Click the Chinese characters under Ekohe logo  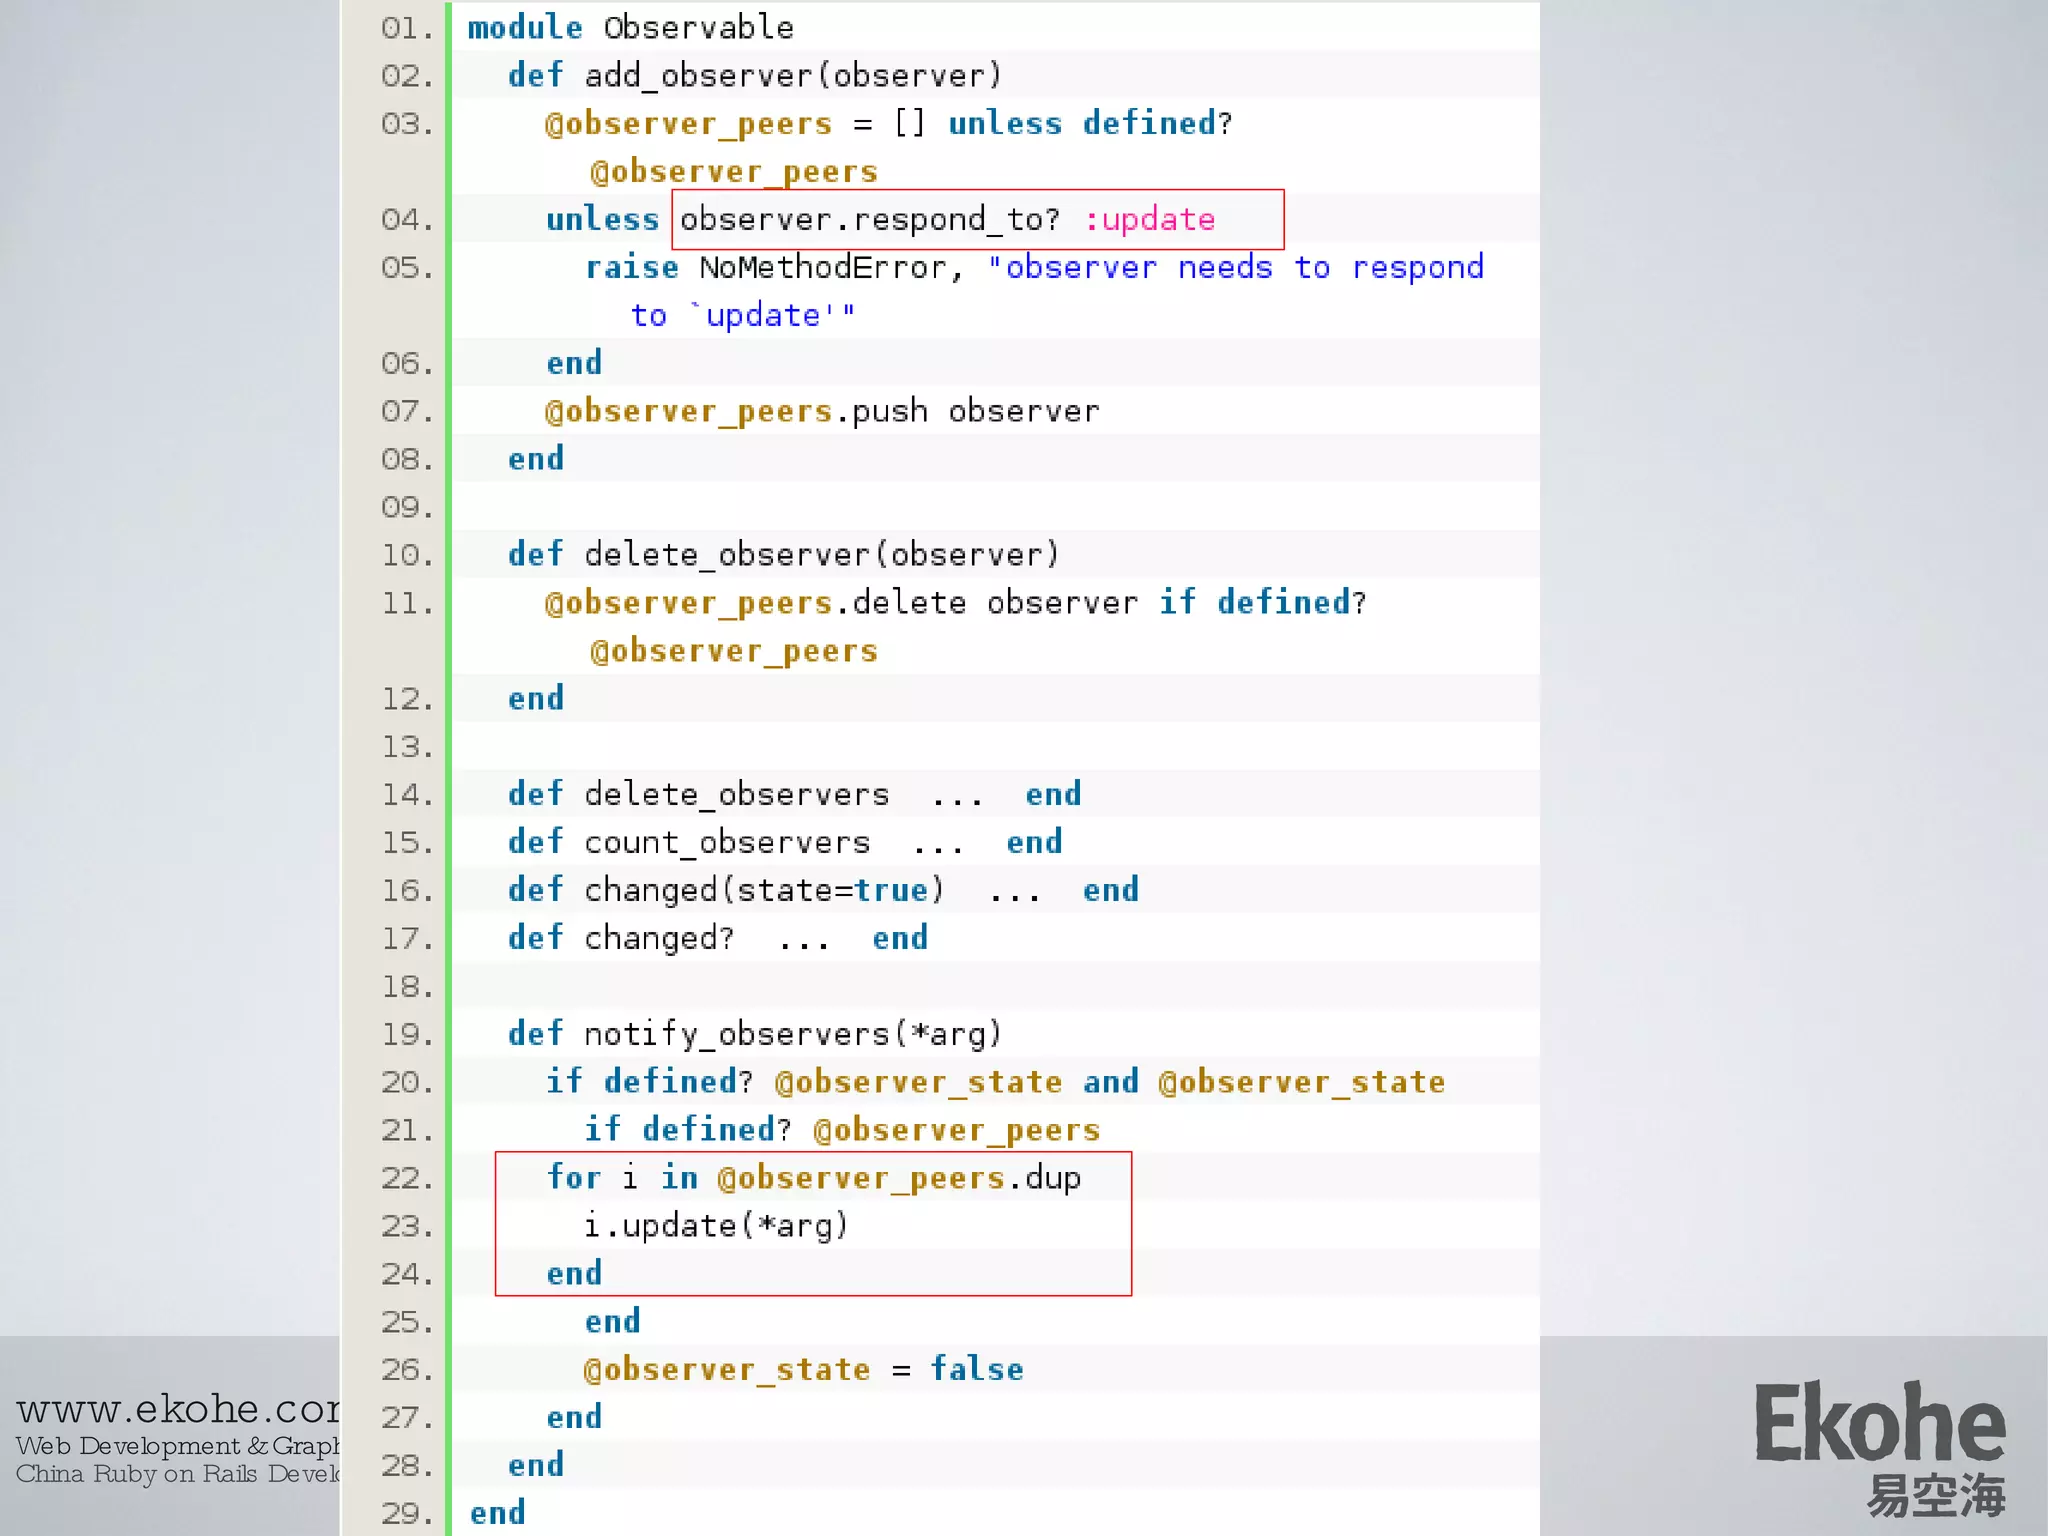click(1935, 1496)
